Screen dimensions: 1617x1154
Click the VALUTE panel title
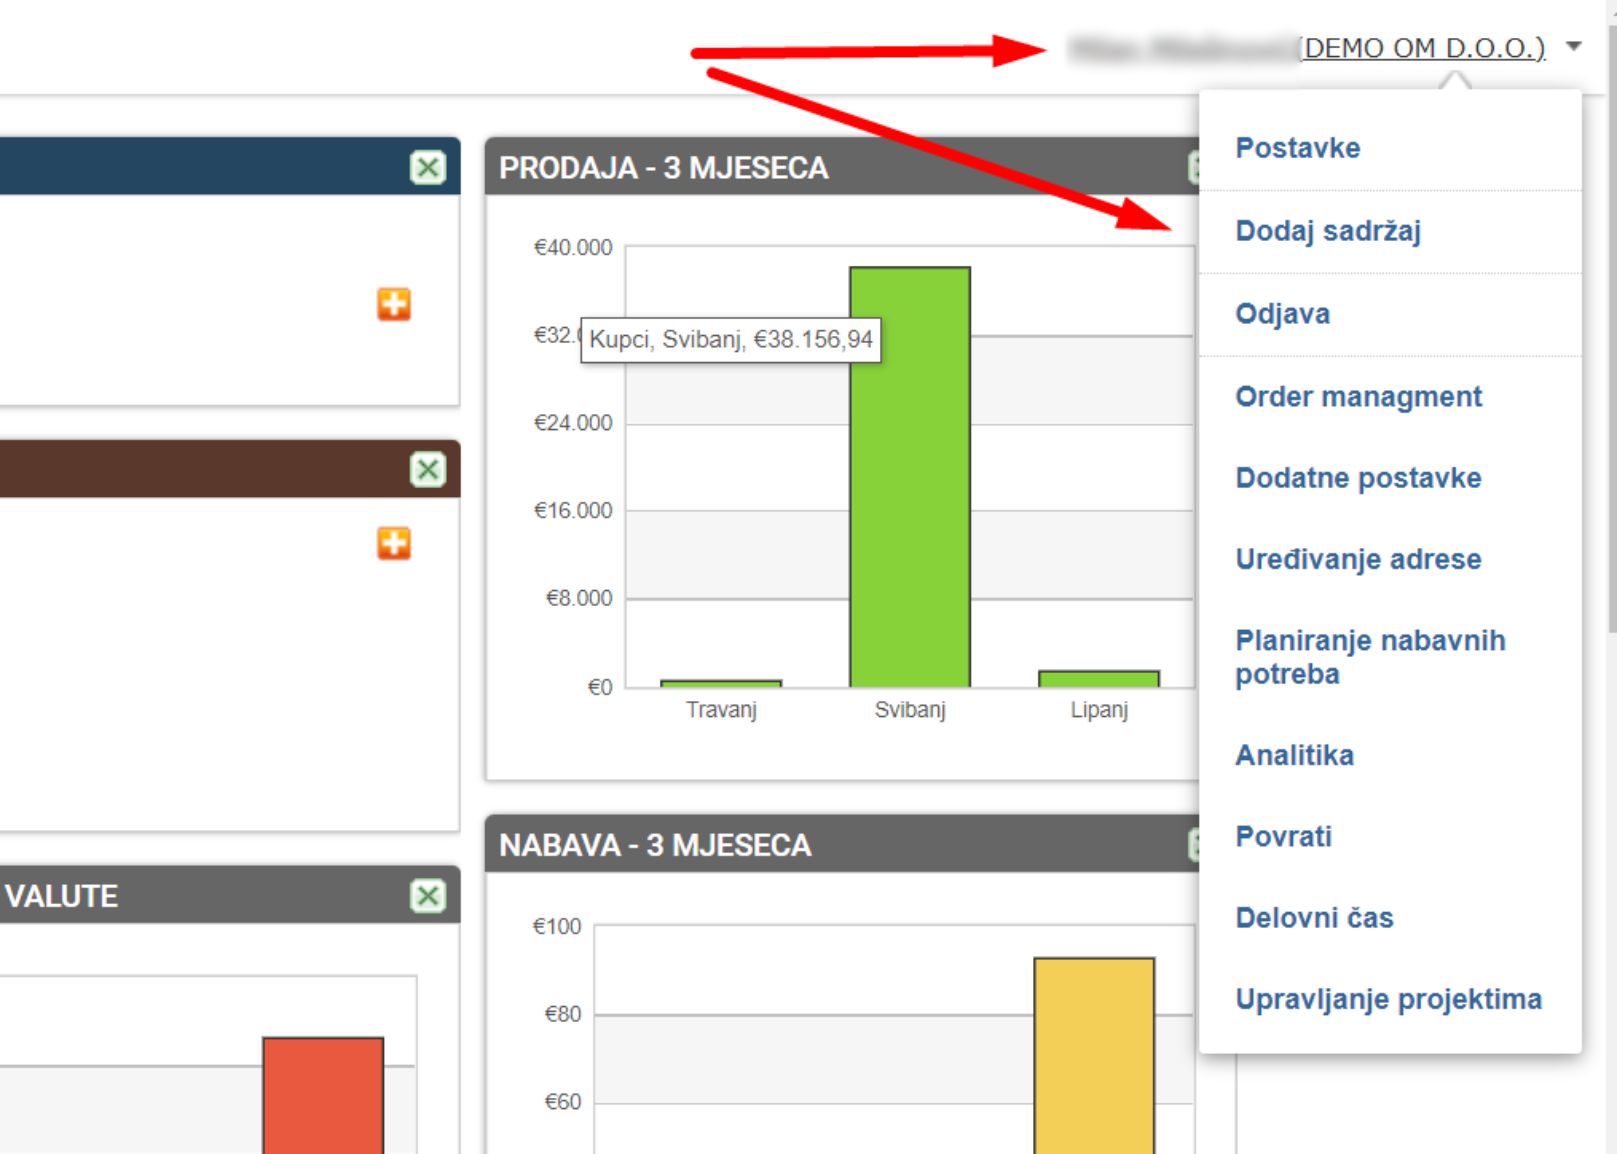pyautogui.click(x=61, y=896)
